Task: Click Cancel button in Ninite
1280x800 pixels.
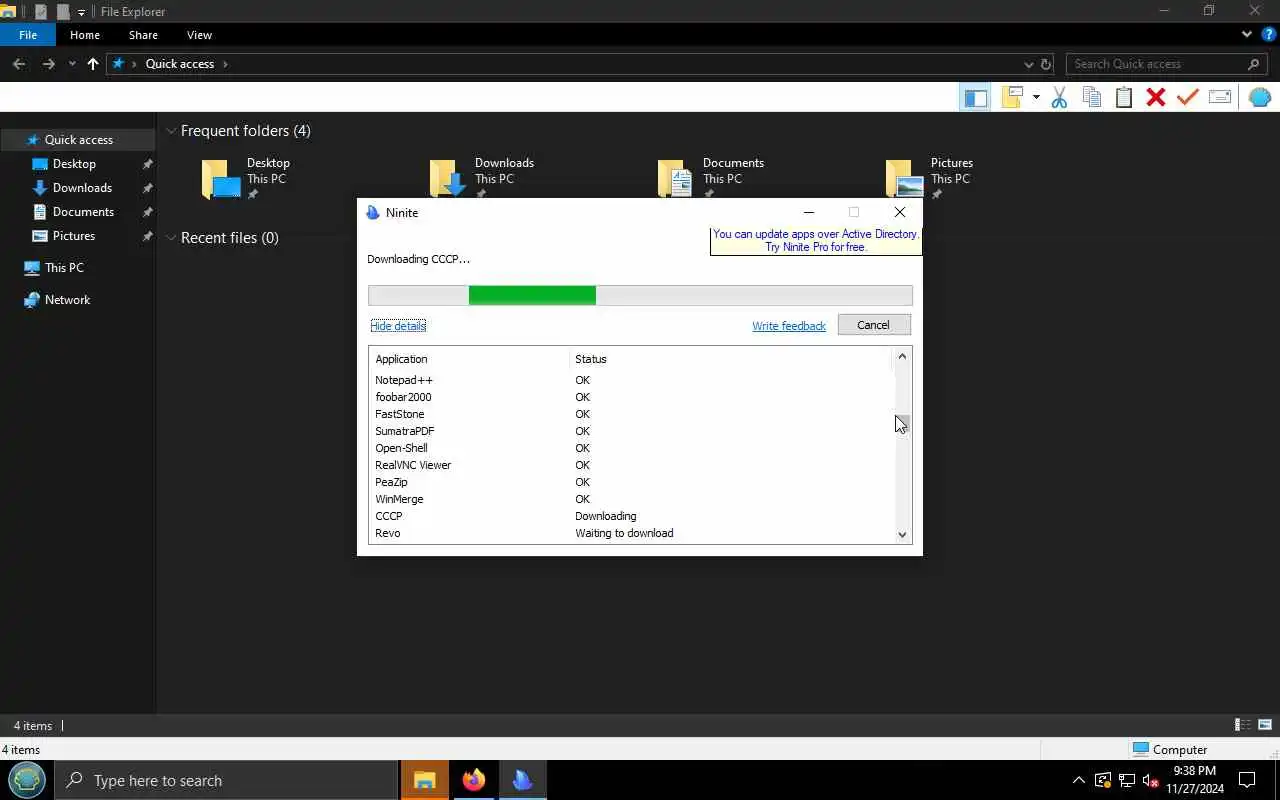Action: [x=873, y=325]
